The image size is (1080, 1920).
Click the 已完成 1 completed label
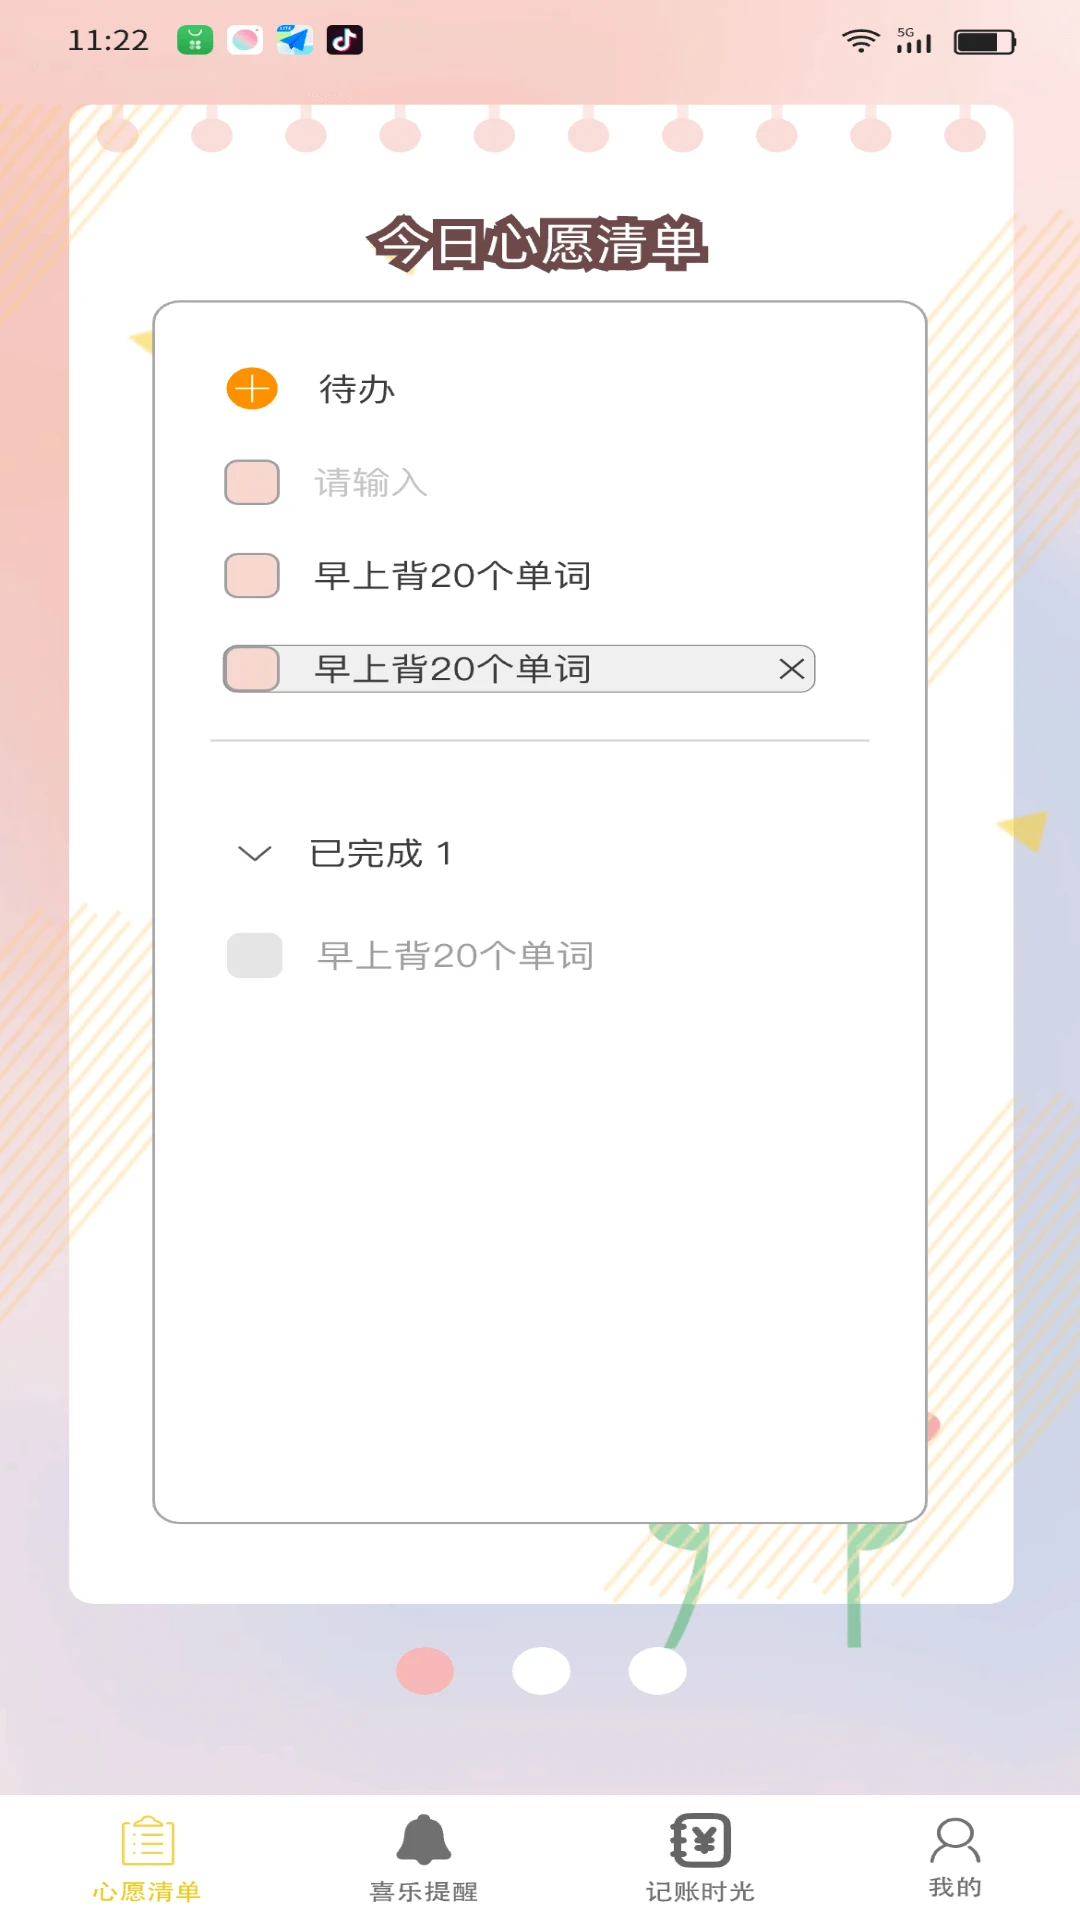pos(381,854)
